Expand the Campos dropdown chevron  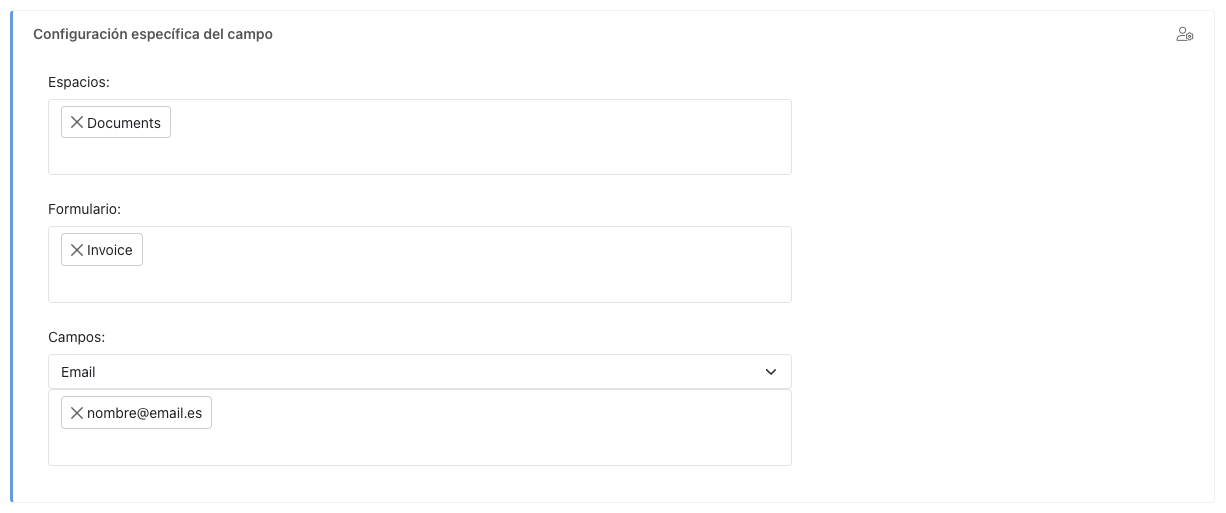tap(771, 372)
